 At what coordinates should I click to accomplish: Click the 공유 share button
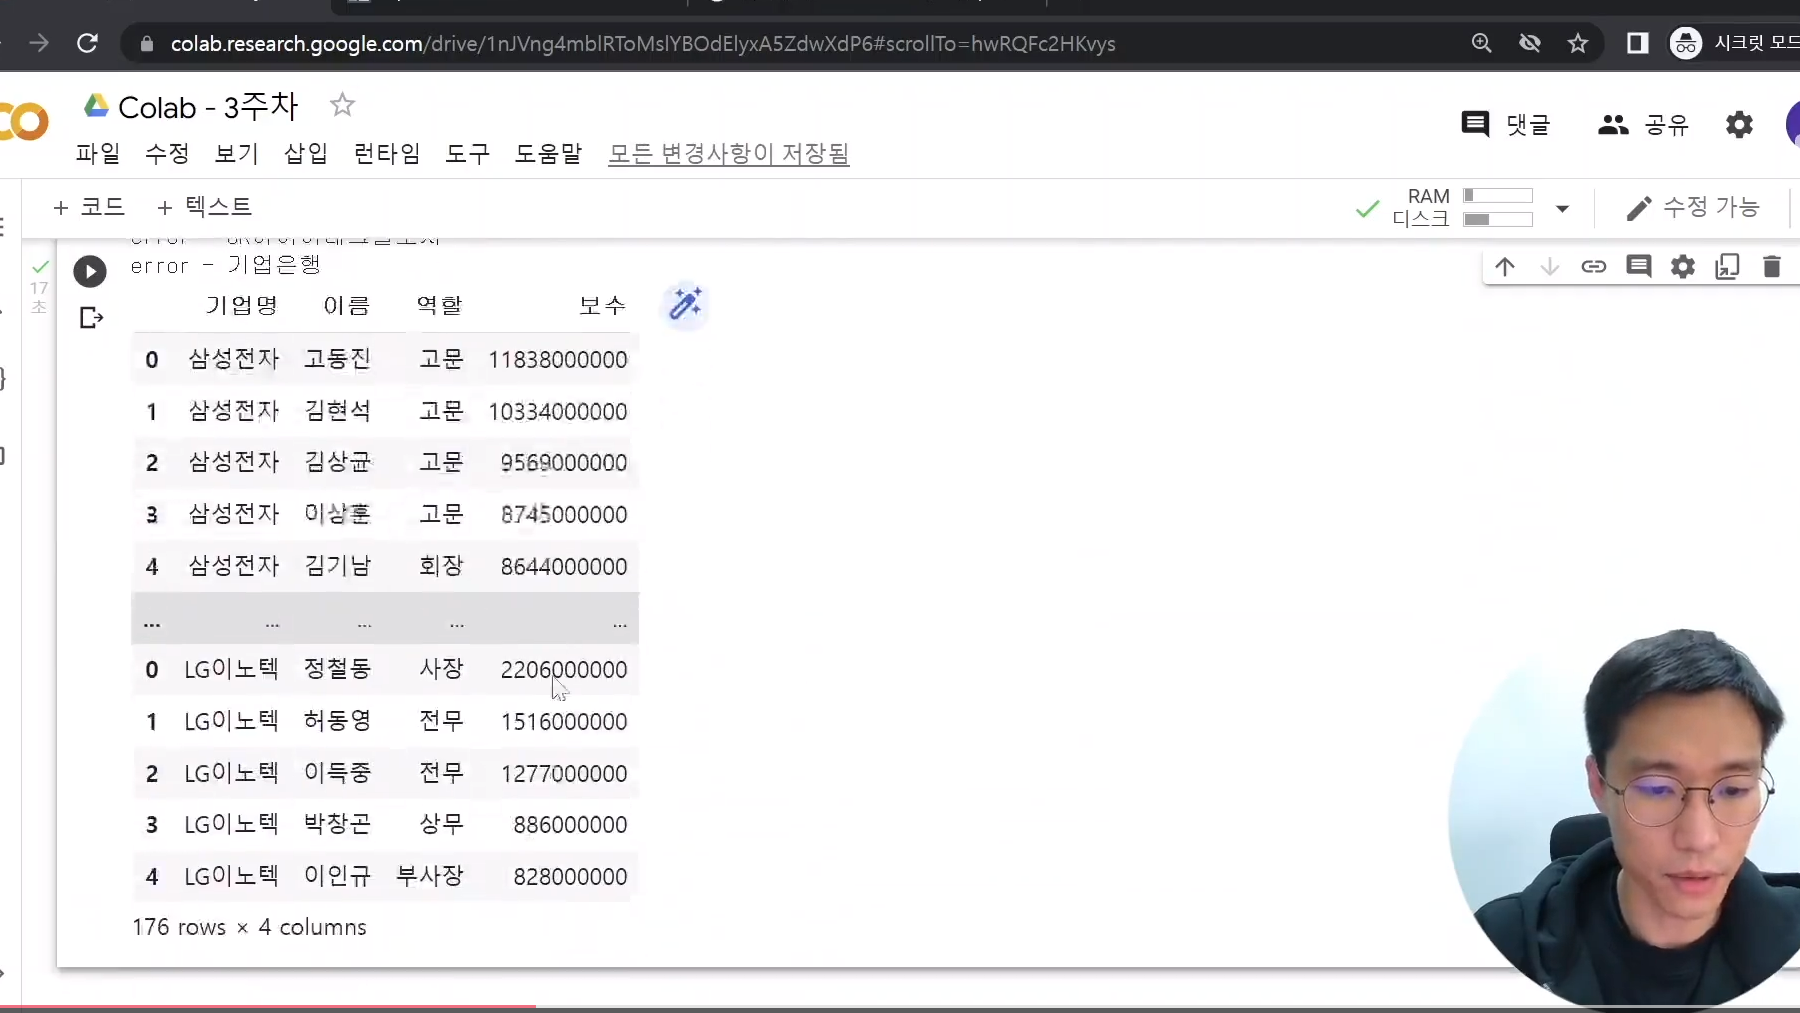[x=1643, y=124]
